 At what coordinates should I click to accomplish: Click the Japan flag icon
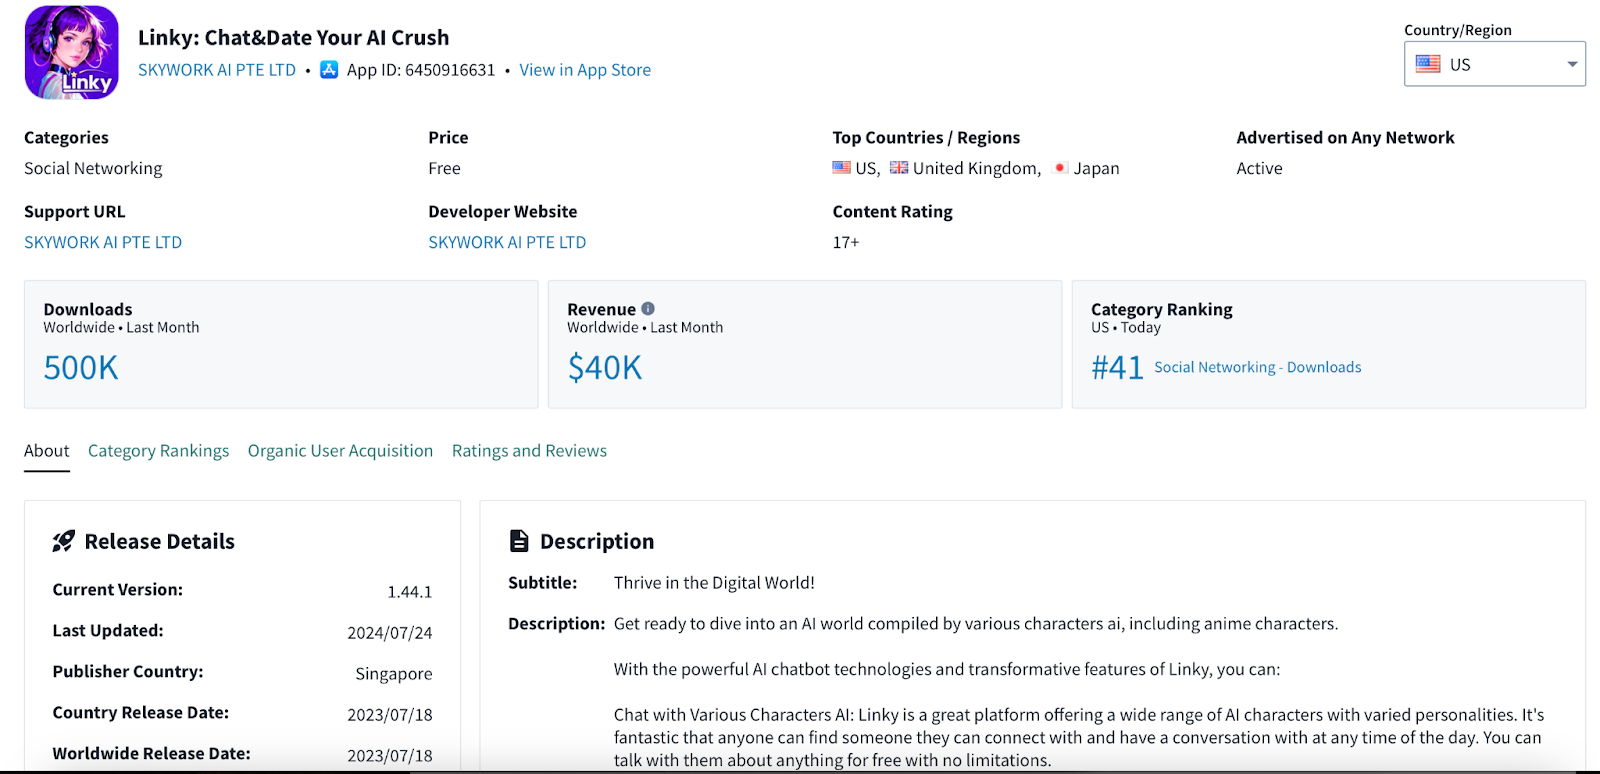(x=1060, y=168)
